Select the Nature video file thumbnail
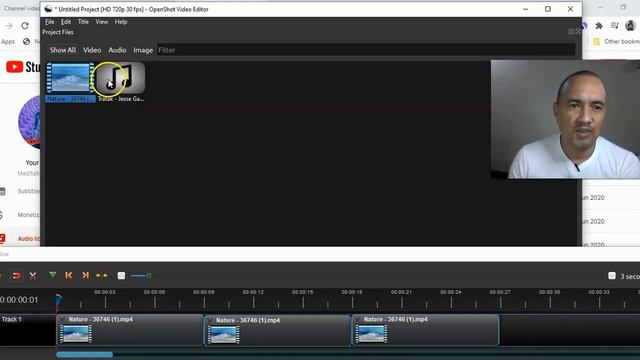 [x=70, y=78]
